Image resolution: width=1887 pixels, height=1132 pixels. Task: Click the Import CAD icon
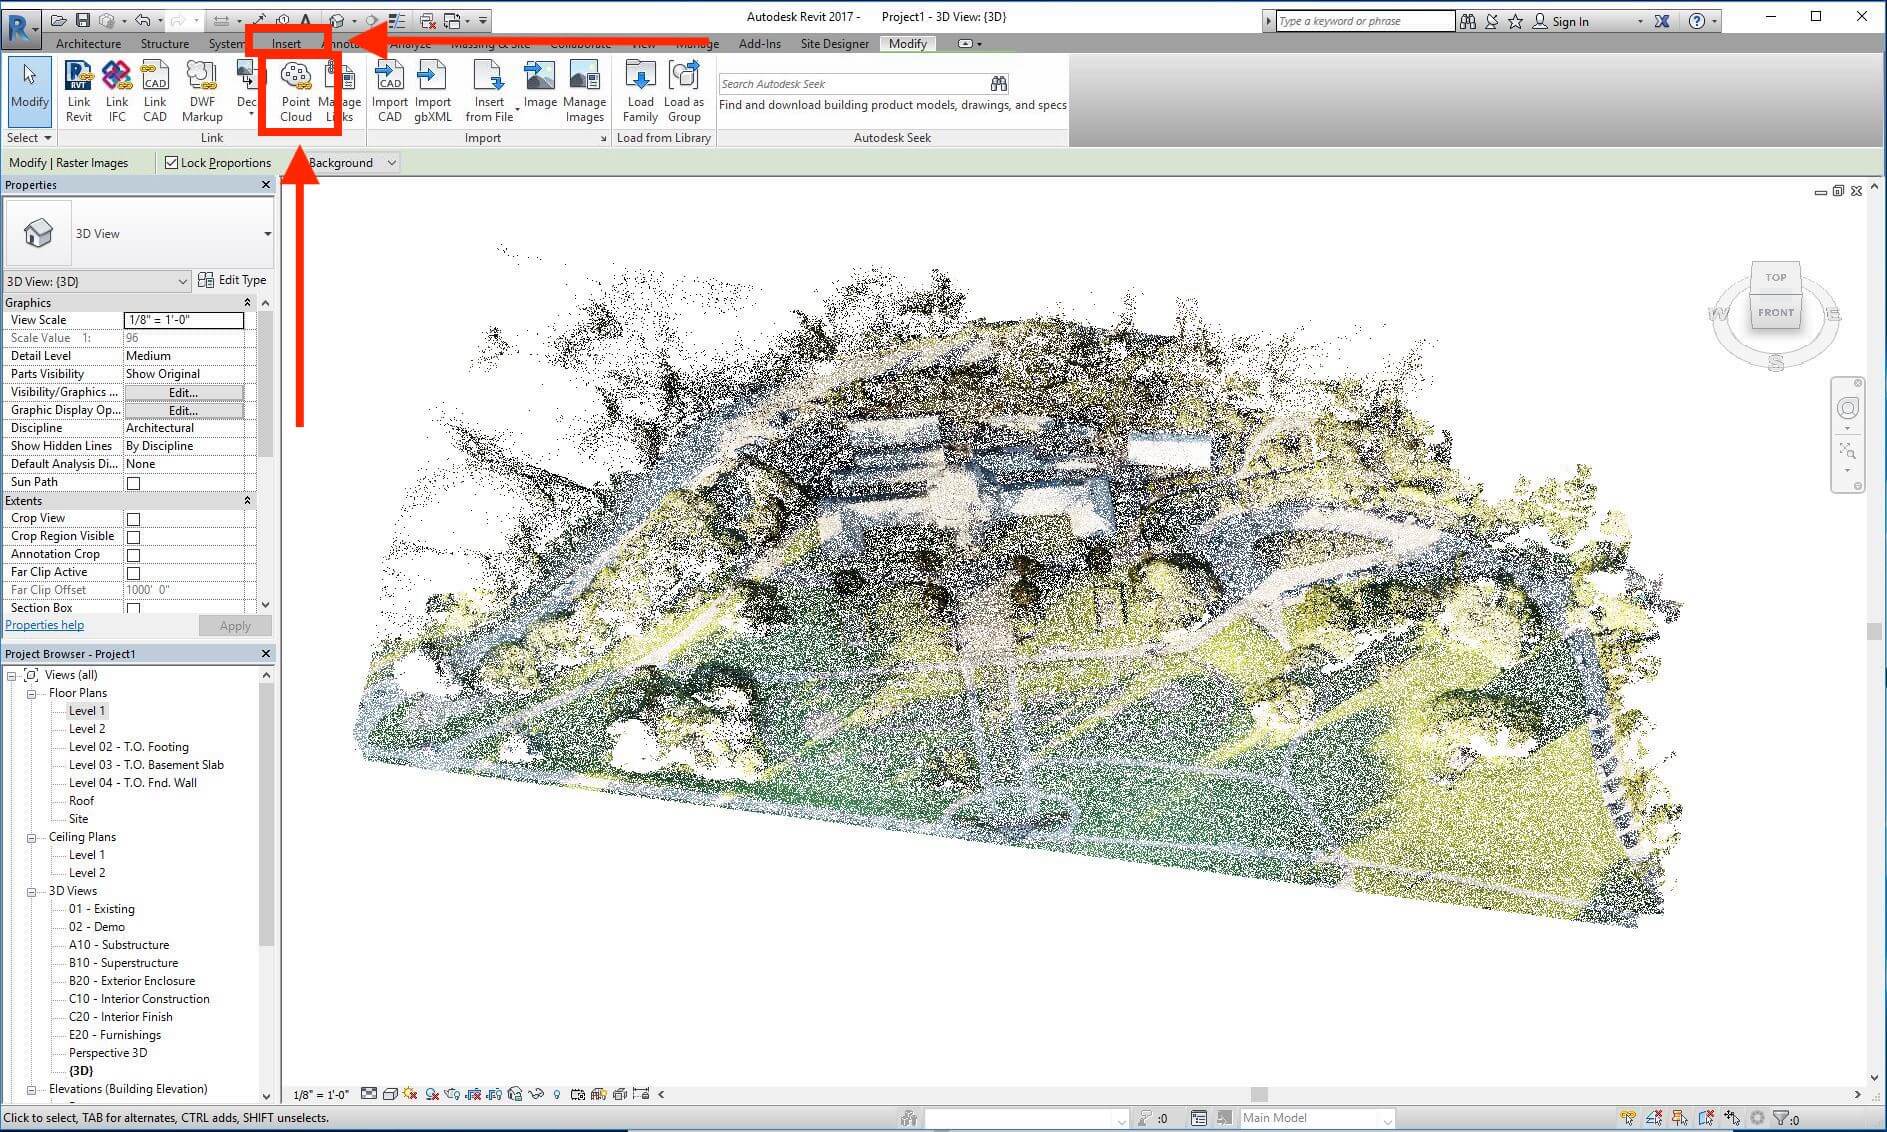[x=389, y=91]
